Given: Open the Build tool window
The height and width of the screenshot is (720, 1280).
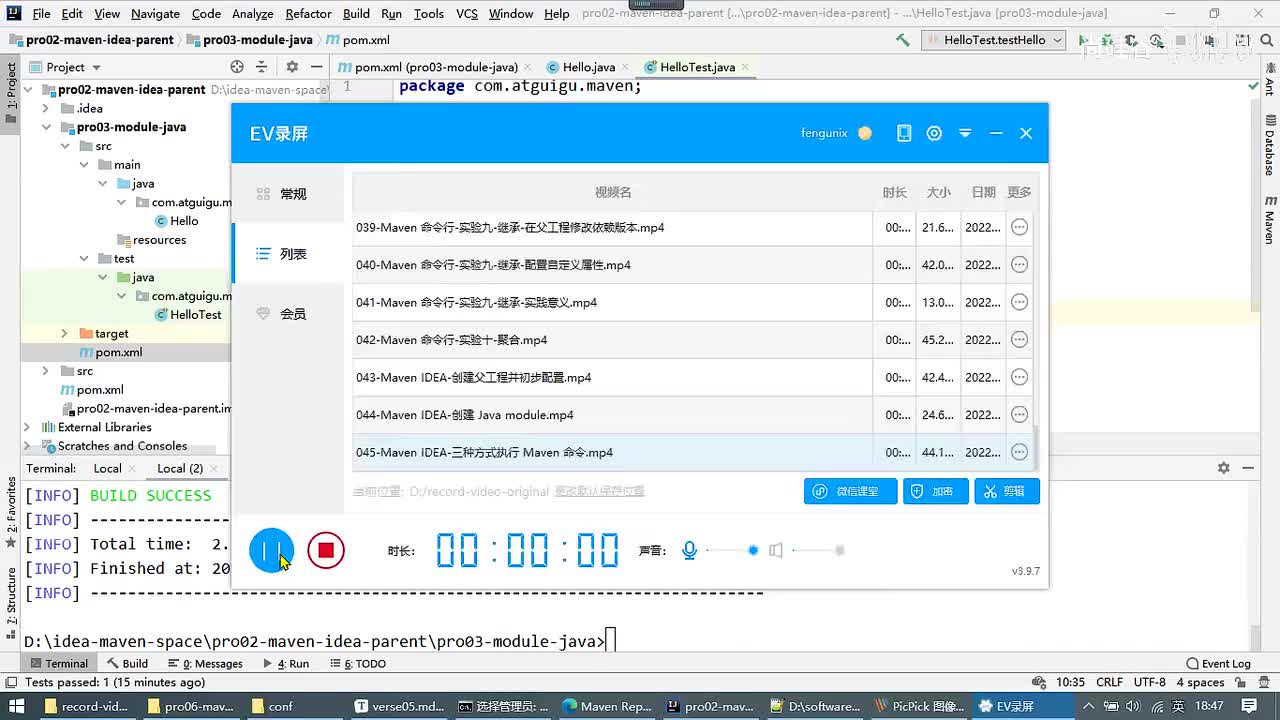Looking at the screenshot, I should tap(127, 663).
